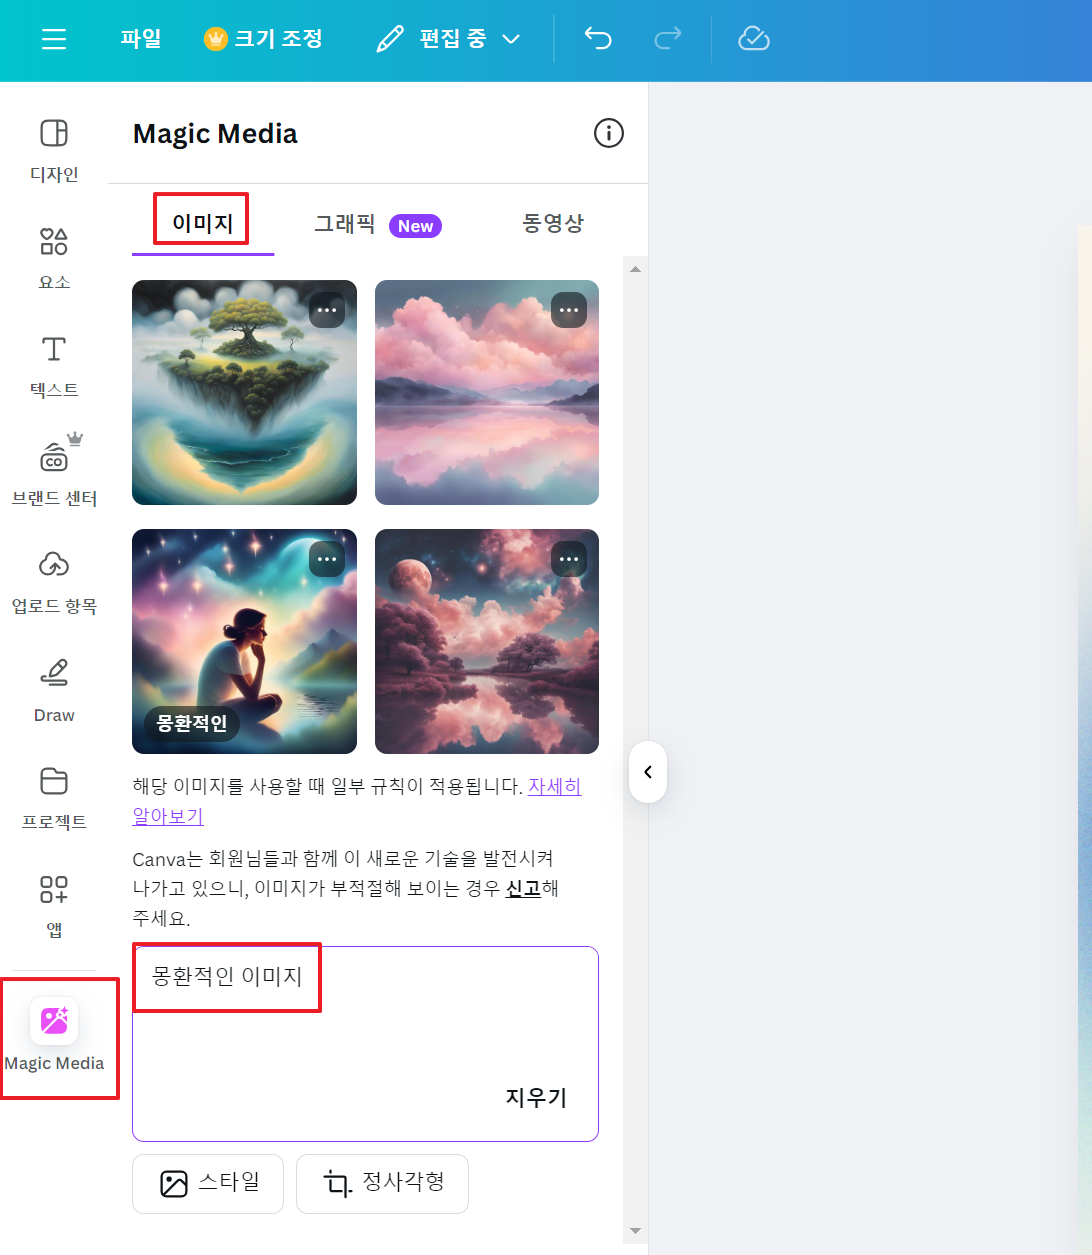
Task: Switch to the 동영상 tab
Action: (x=553, y=223)
